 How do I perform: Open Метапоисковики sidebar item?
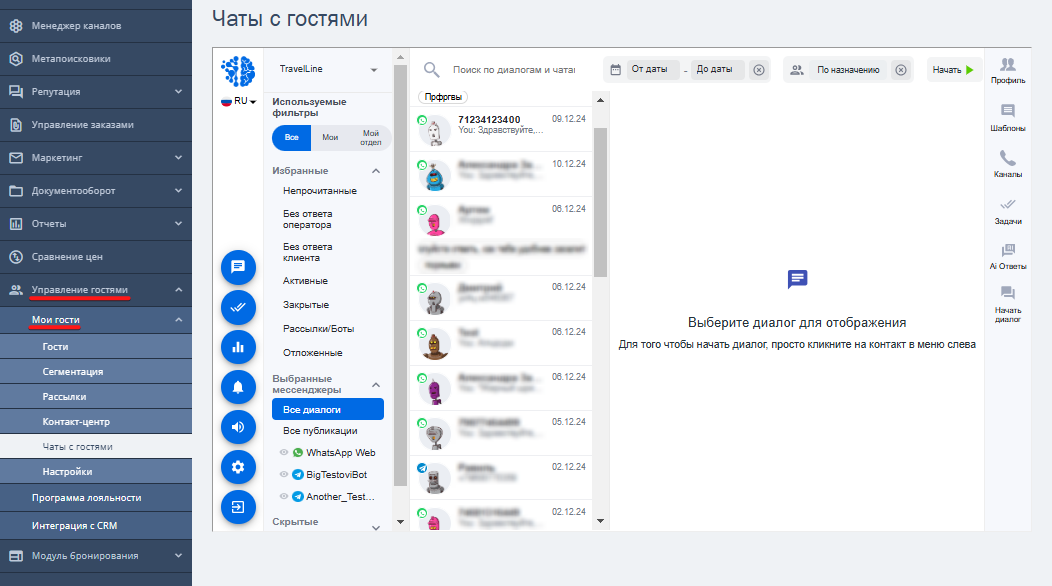(96, 59)
